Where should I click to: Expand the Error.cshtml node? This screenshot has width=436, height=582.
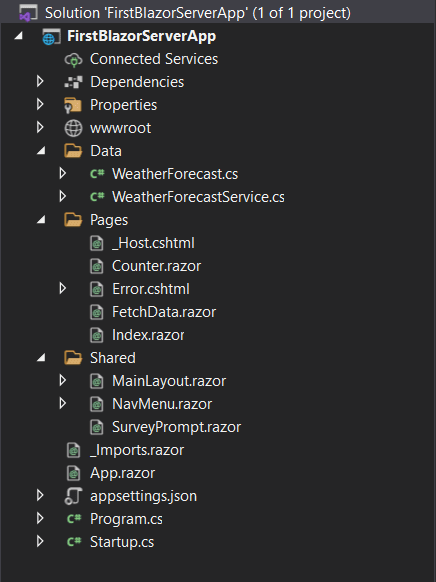(63, 288)
